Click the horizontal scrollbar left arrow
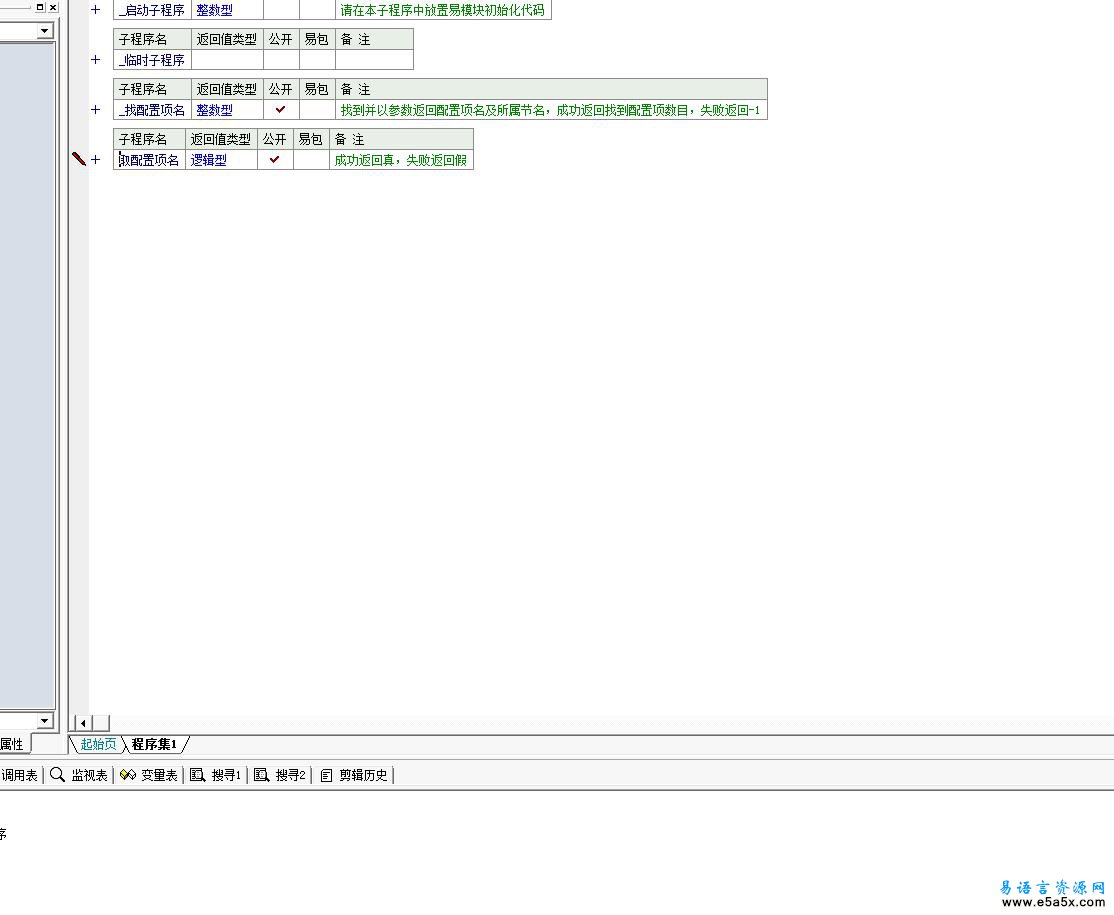 (83, 723)
